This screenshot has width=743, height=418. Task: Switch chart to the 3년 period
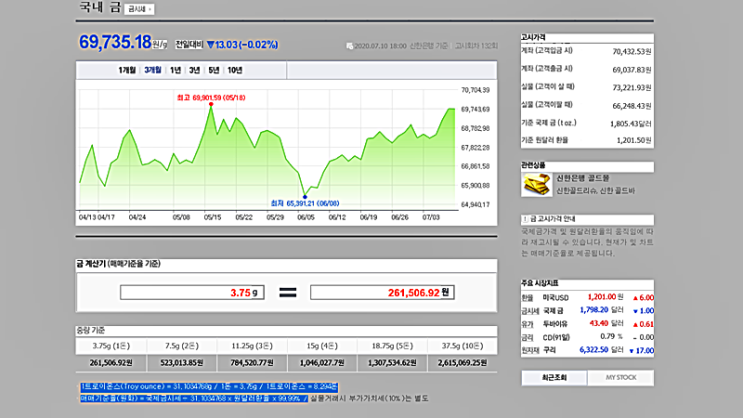coord(194,70)
